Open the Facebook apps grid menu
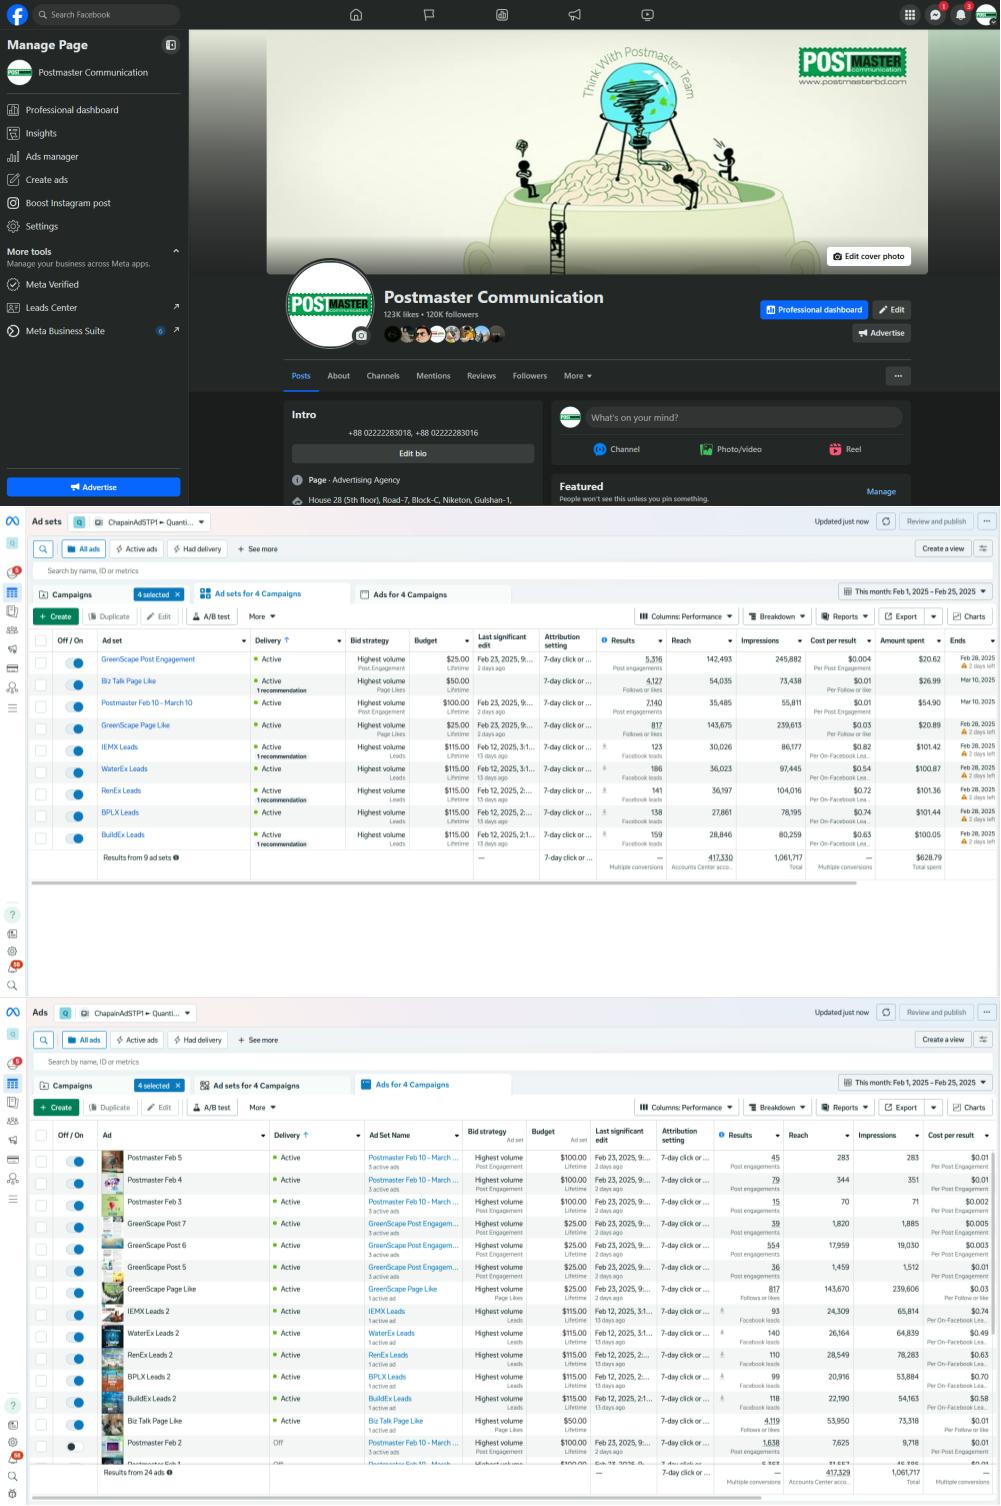The height and width of the screenshot is (1506, 1001). tap(909, 15)
